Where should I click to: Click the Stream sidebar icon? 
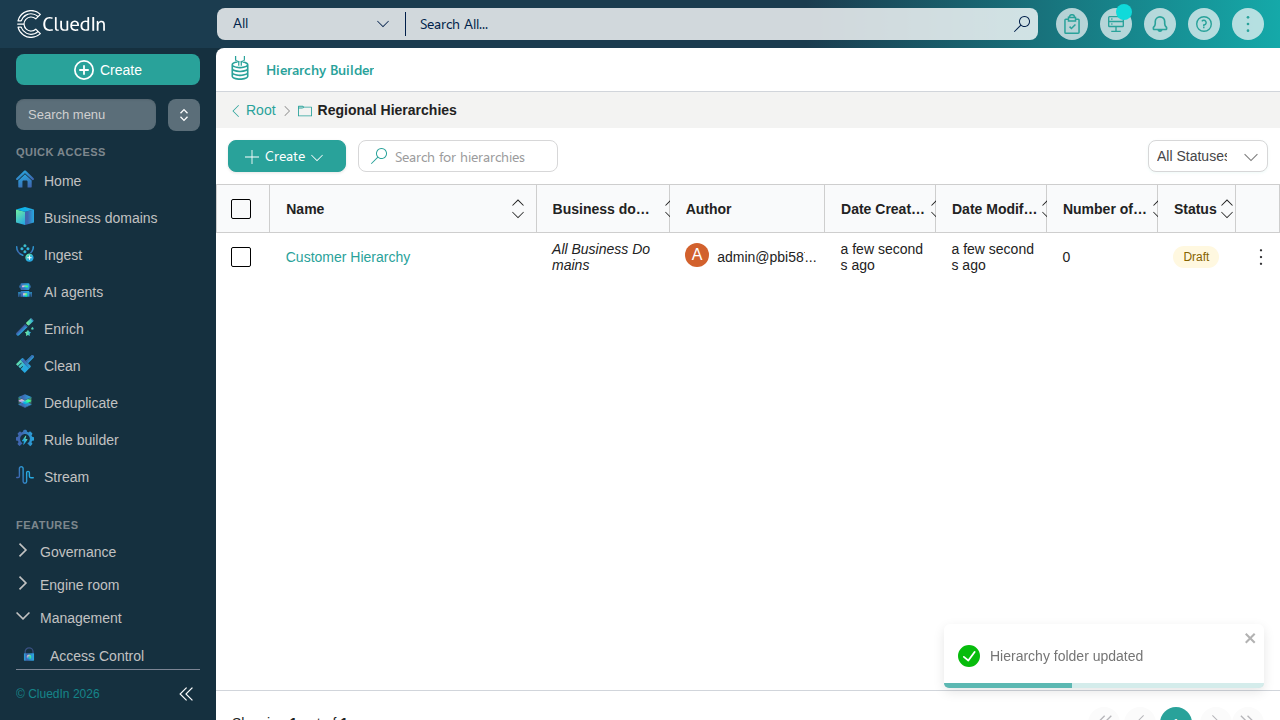coord(25,476)
